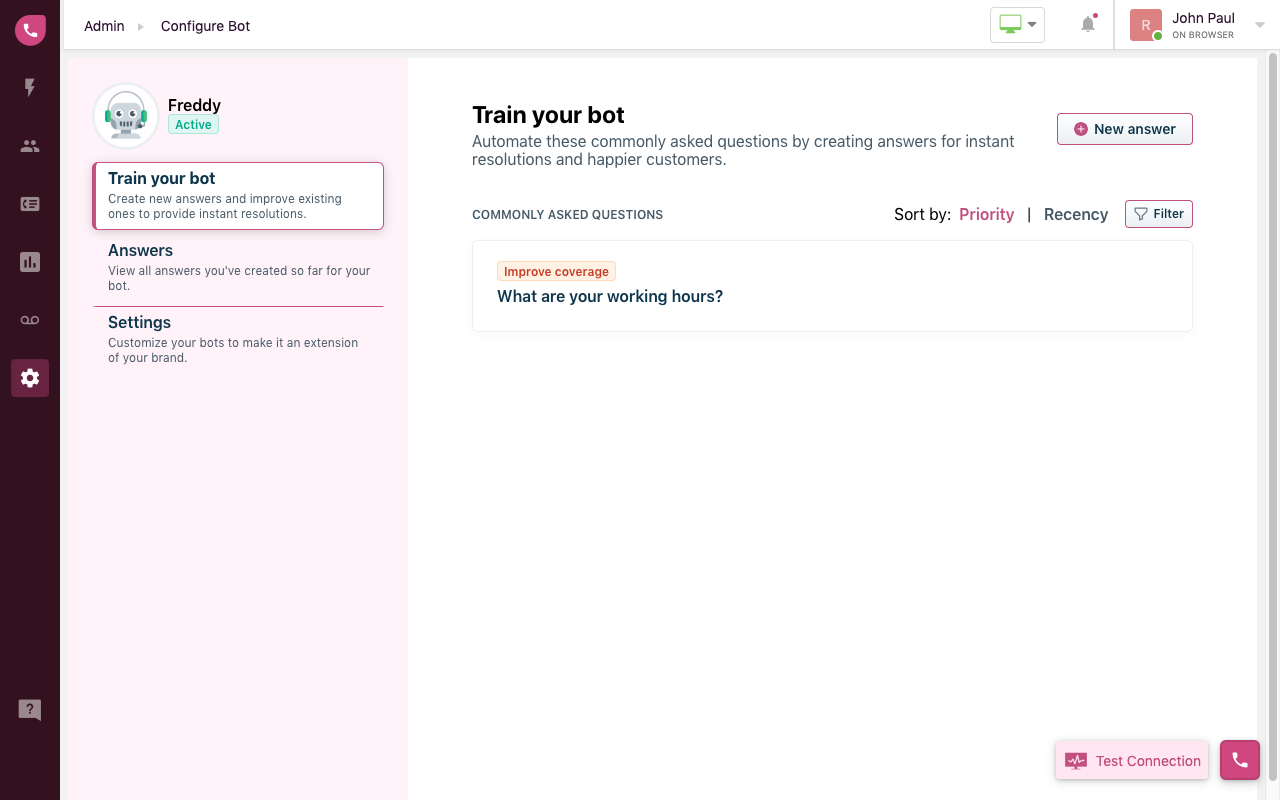Select the Admin gear icon in sidebar
This screenshot has height=800, width=1280.
[x=30, y=377]
